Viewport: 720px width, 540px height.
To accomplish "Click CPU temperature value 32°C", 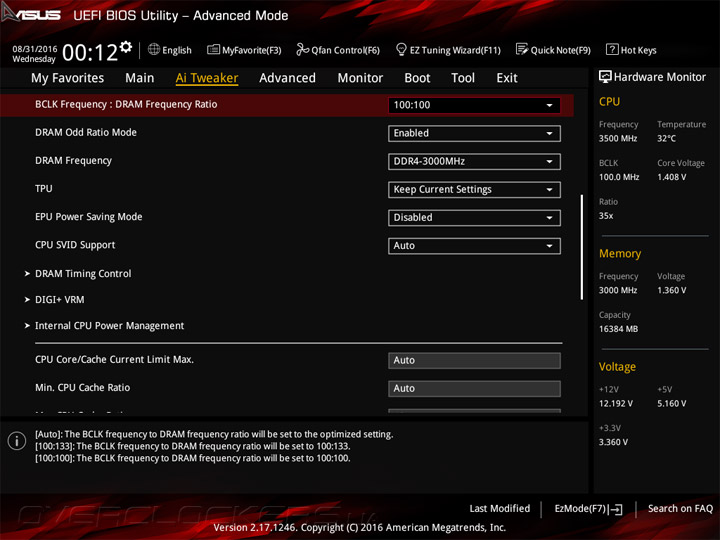I will (666, 139).
